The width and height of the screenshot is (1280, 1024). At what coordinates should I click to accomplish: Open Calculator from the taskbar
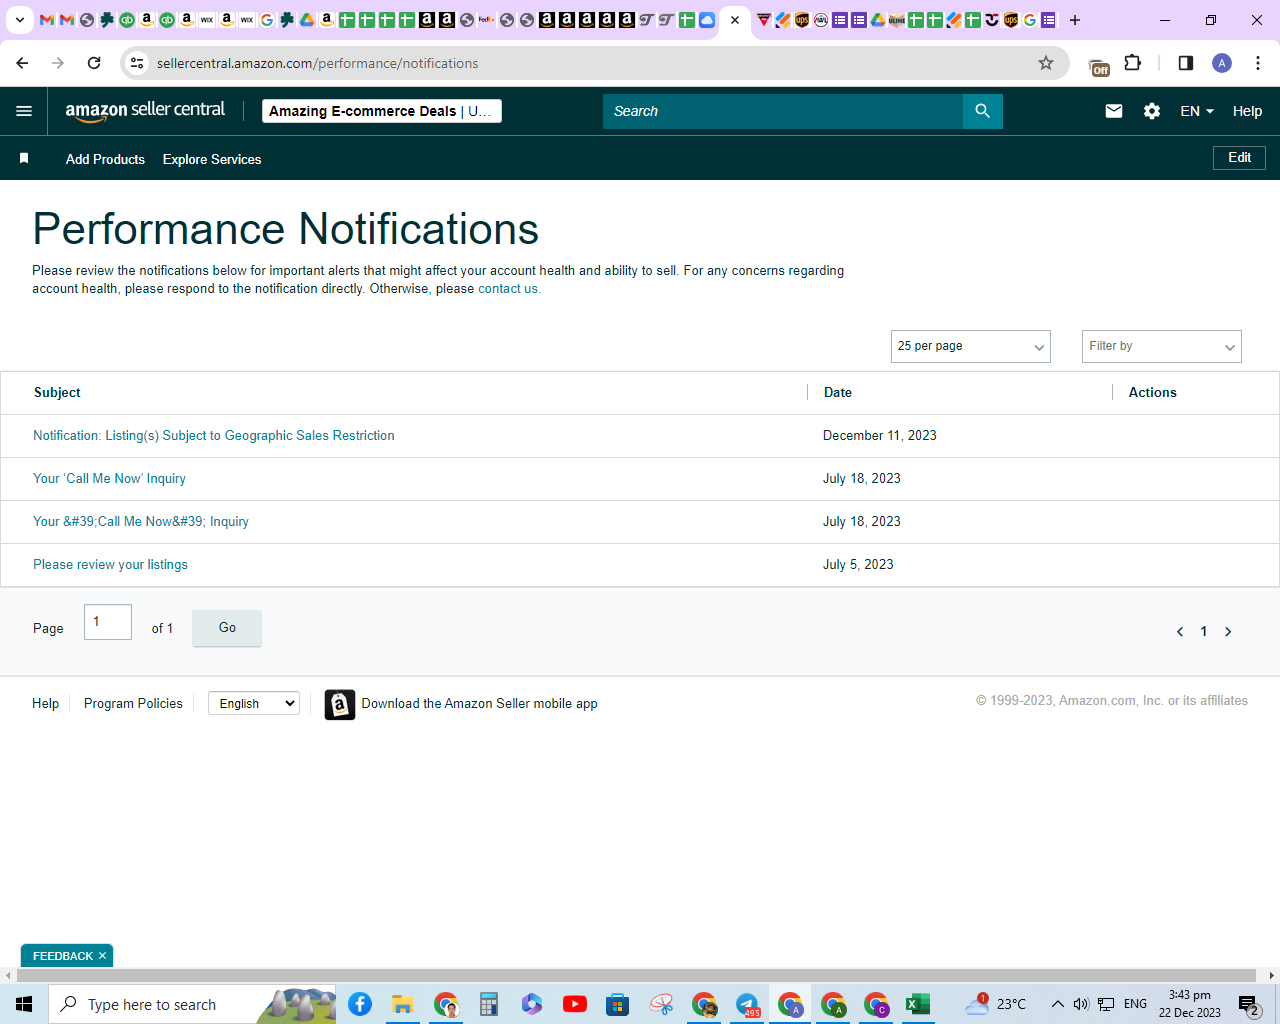point(489,1004)
